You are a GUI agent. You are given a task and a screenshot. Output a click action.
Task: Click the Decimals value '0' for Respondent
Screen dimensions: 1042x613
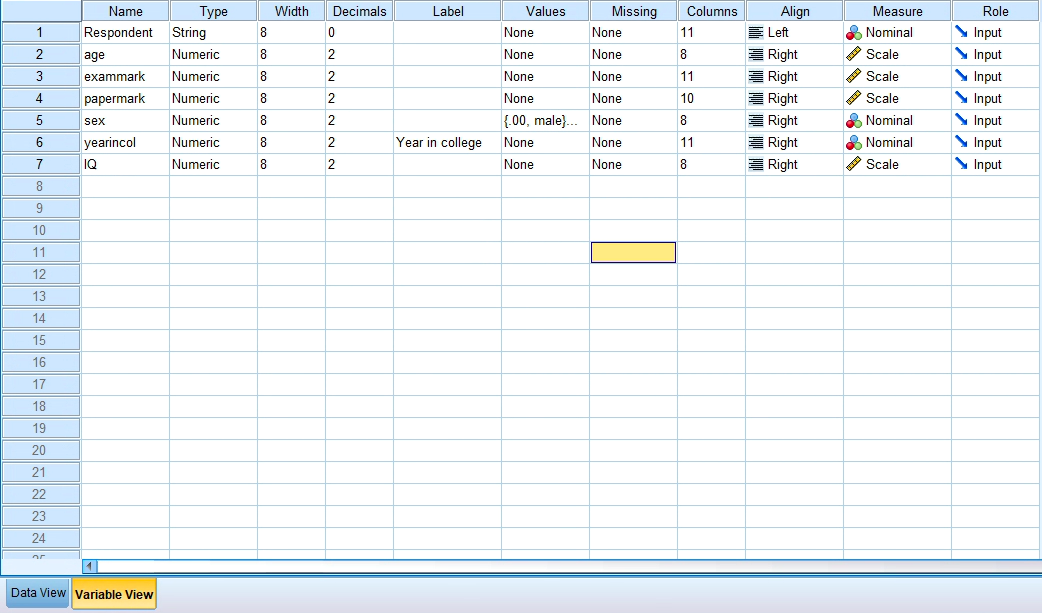[x=360, y=33]
